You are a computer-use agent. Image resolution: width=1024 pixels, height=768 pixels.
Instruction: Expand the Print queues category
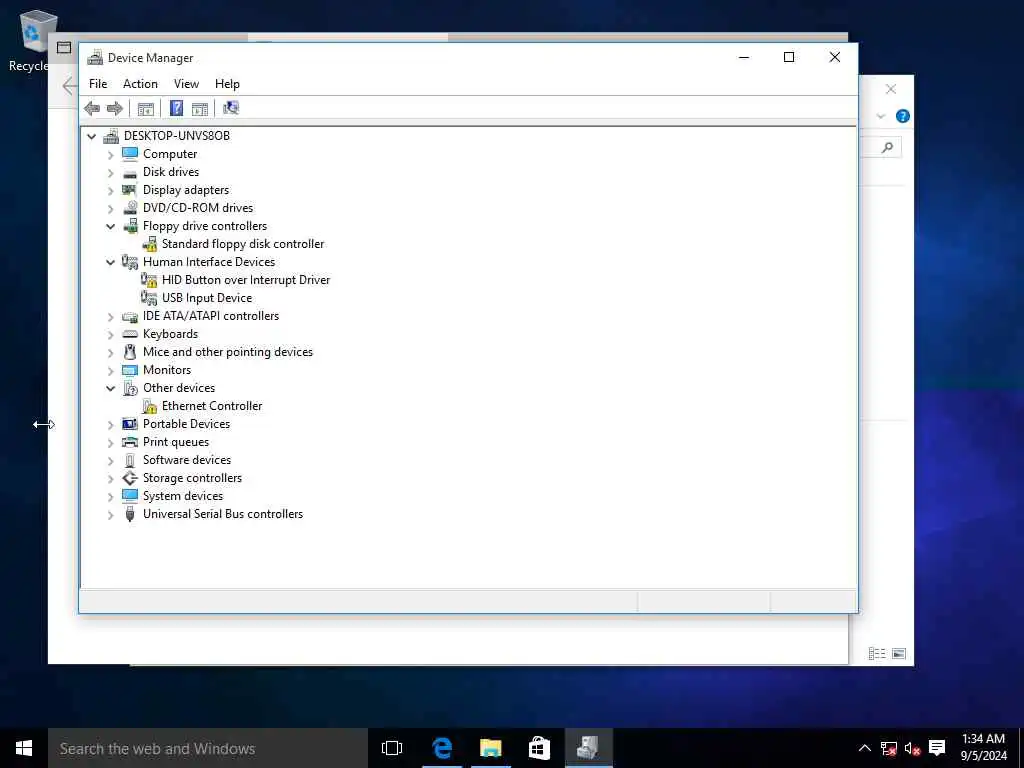point(110,443)
